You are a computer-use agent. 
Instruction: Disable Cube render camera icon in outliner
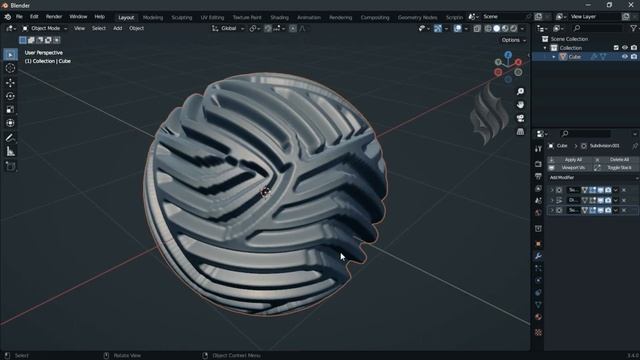tap(633, 57)
